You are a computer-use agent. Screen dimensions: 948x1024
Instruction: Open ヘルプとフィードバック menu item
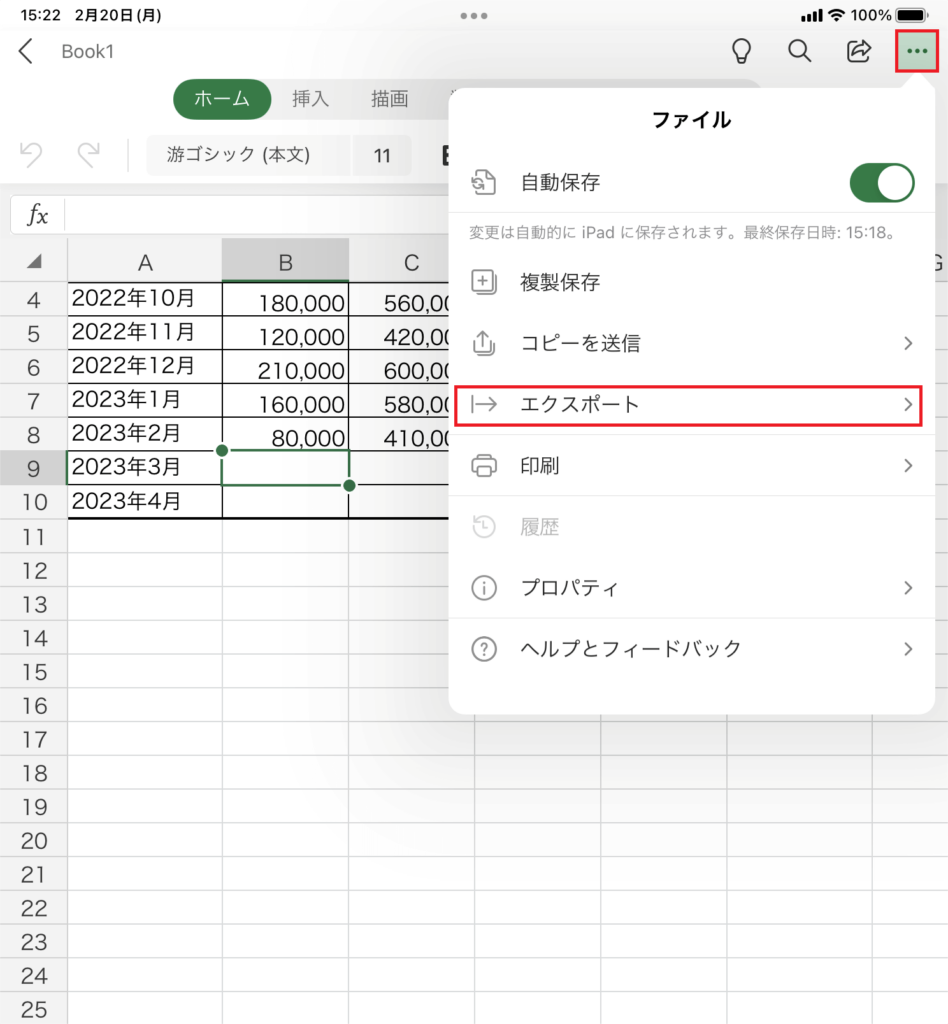tap(630, 649)
